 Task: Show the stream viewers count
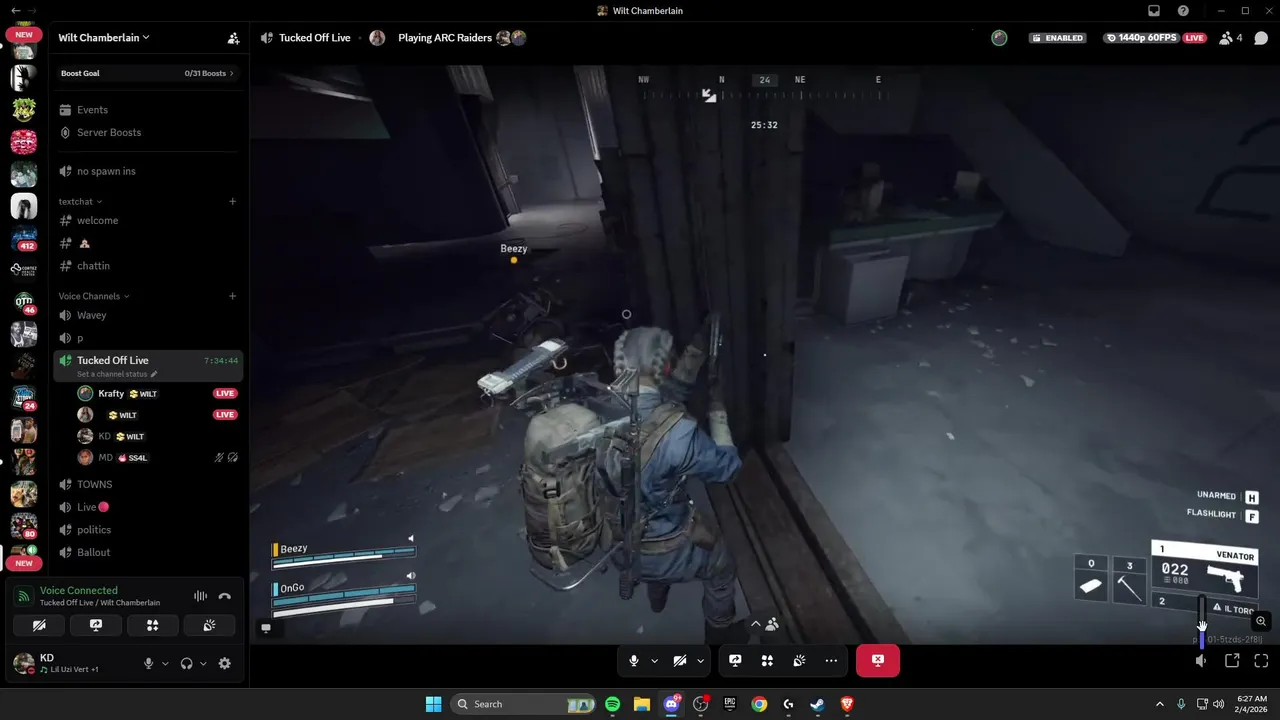coord(1231,38)
